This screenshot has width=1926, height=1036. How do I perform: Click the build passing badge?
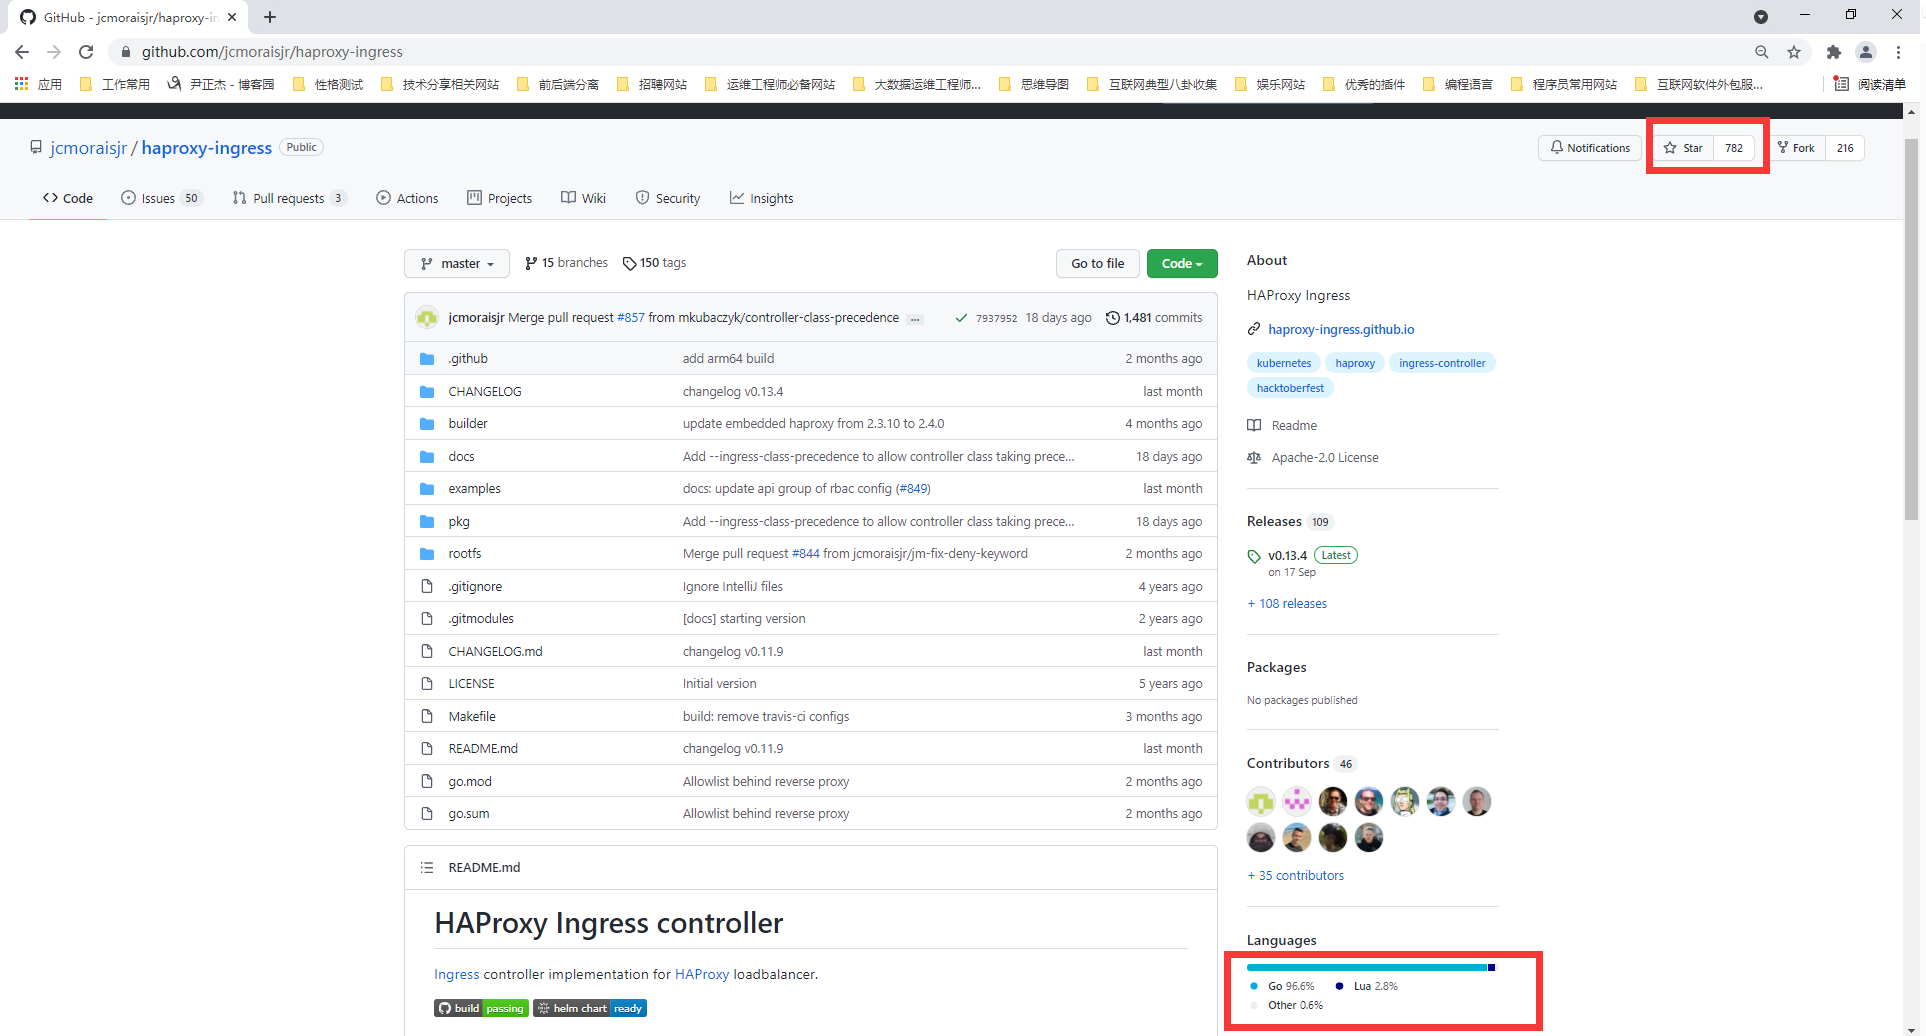[x=481, y=1008]
